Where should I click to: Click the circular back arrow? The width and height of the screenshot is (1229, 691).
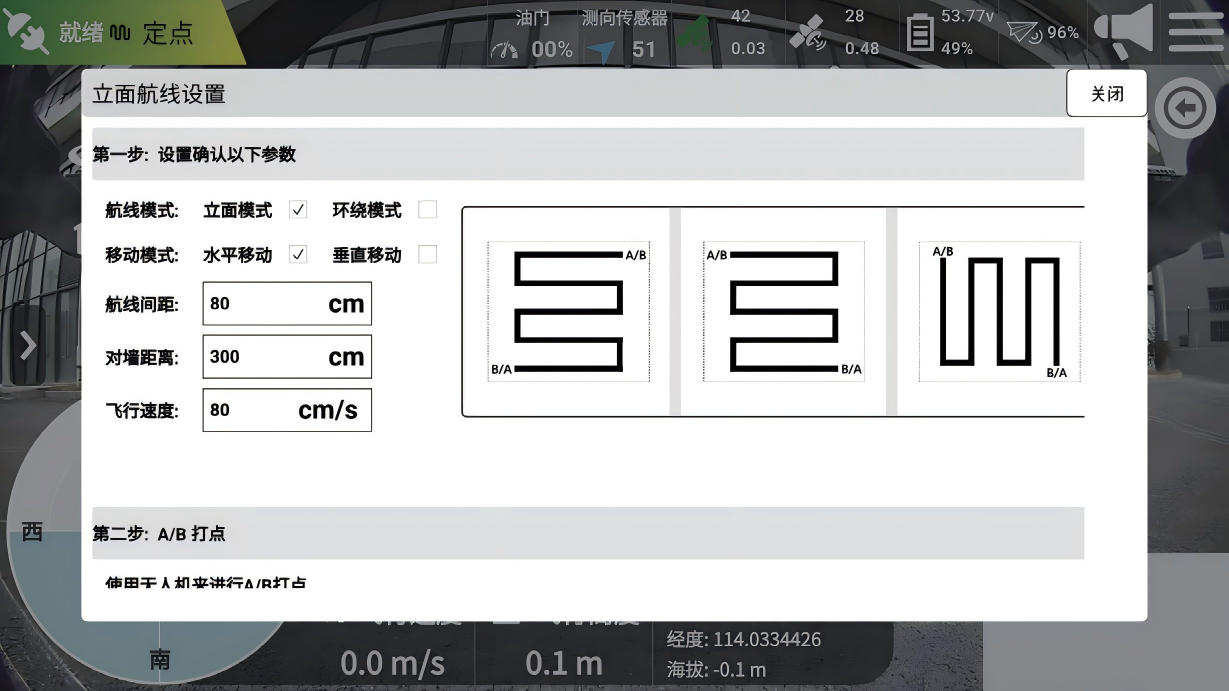point(1184,108)
